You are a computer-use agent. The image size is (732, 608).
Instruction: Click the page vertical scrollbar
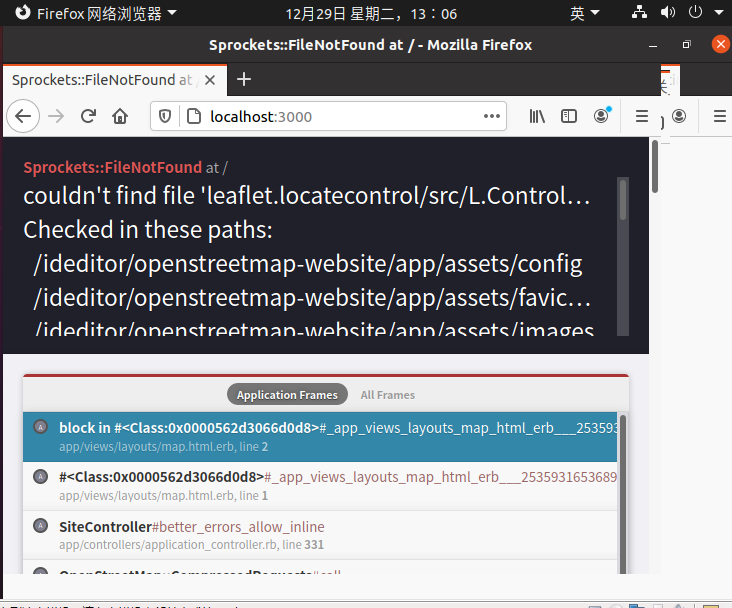click(x=655, y=166)
